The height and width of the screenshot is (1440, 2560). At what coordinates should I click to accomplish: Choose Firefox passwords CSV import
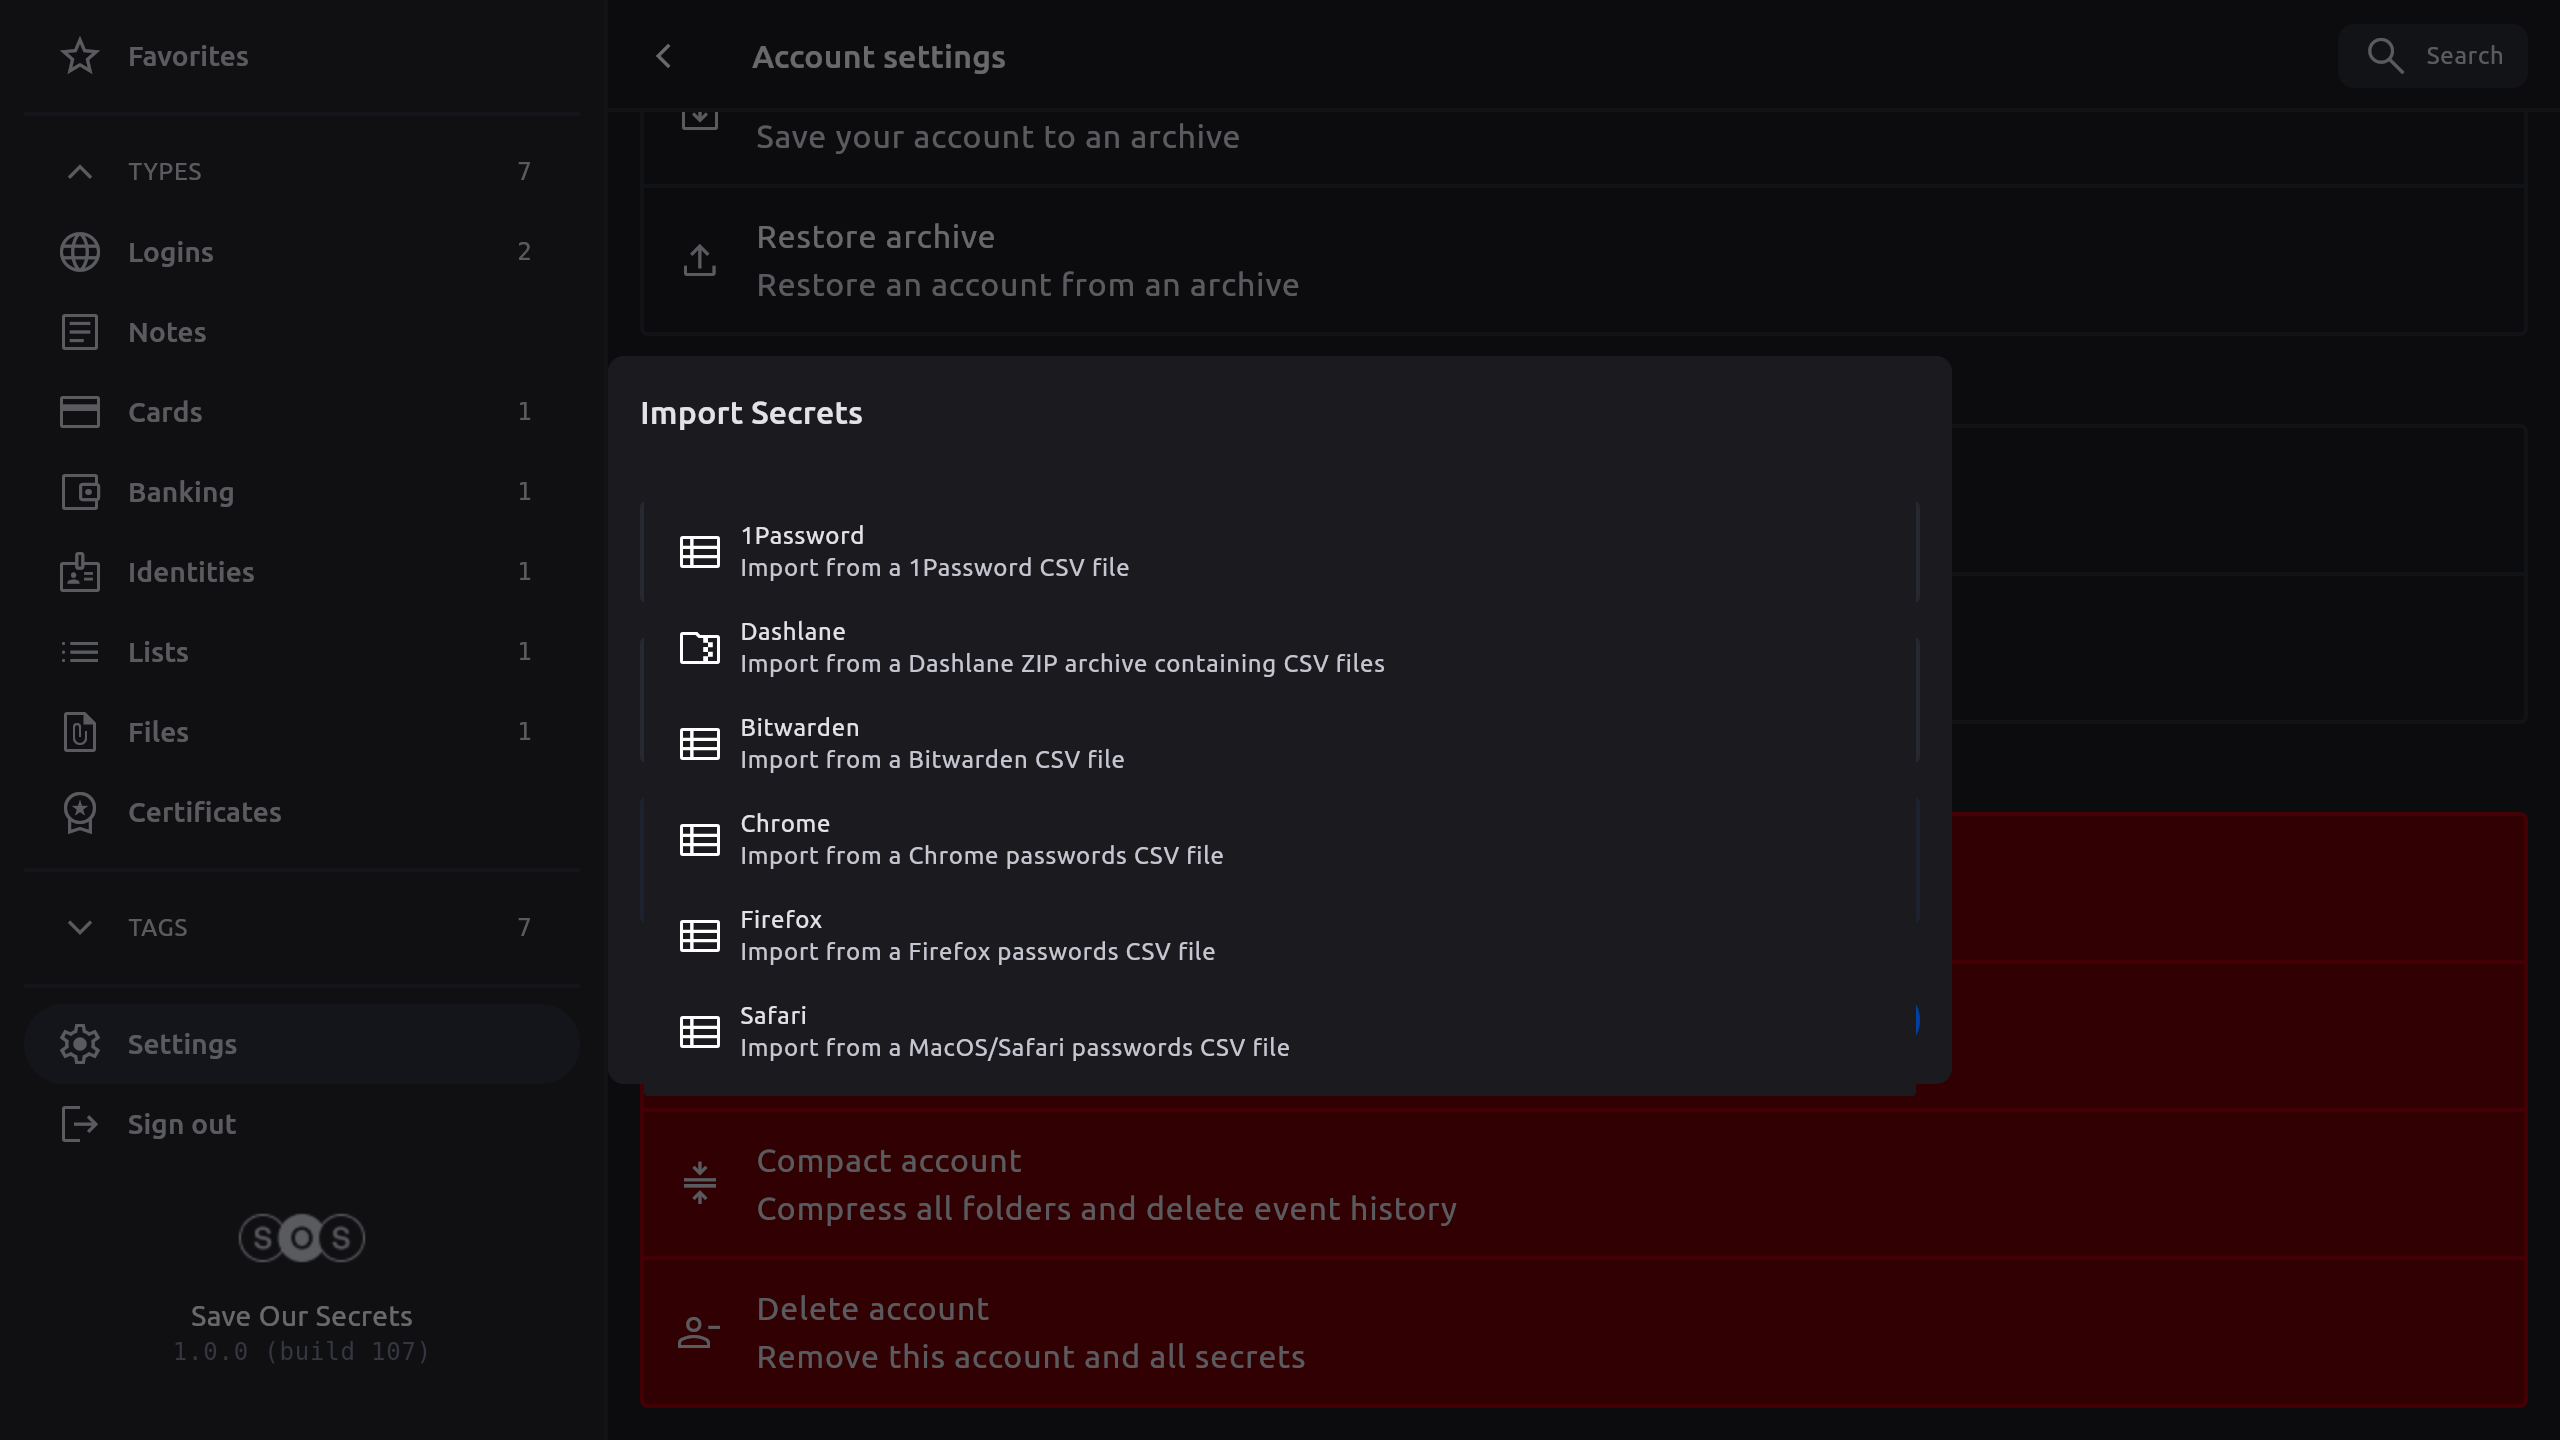tap(976, 936)
